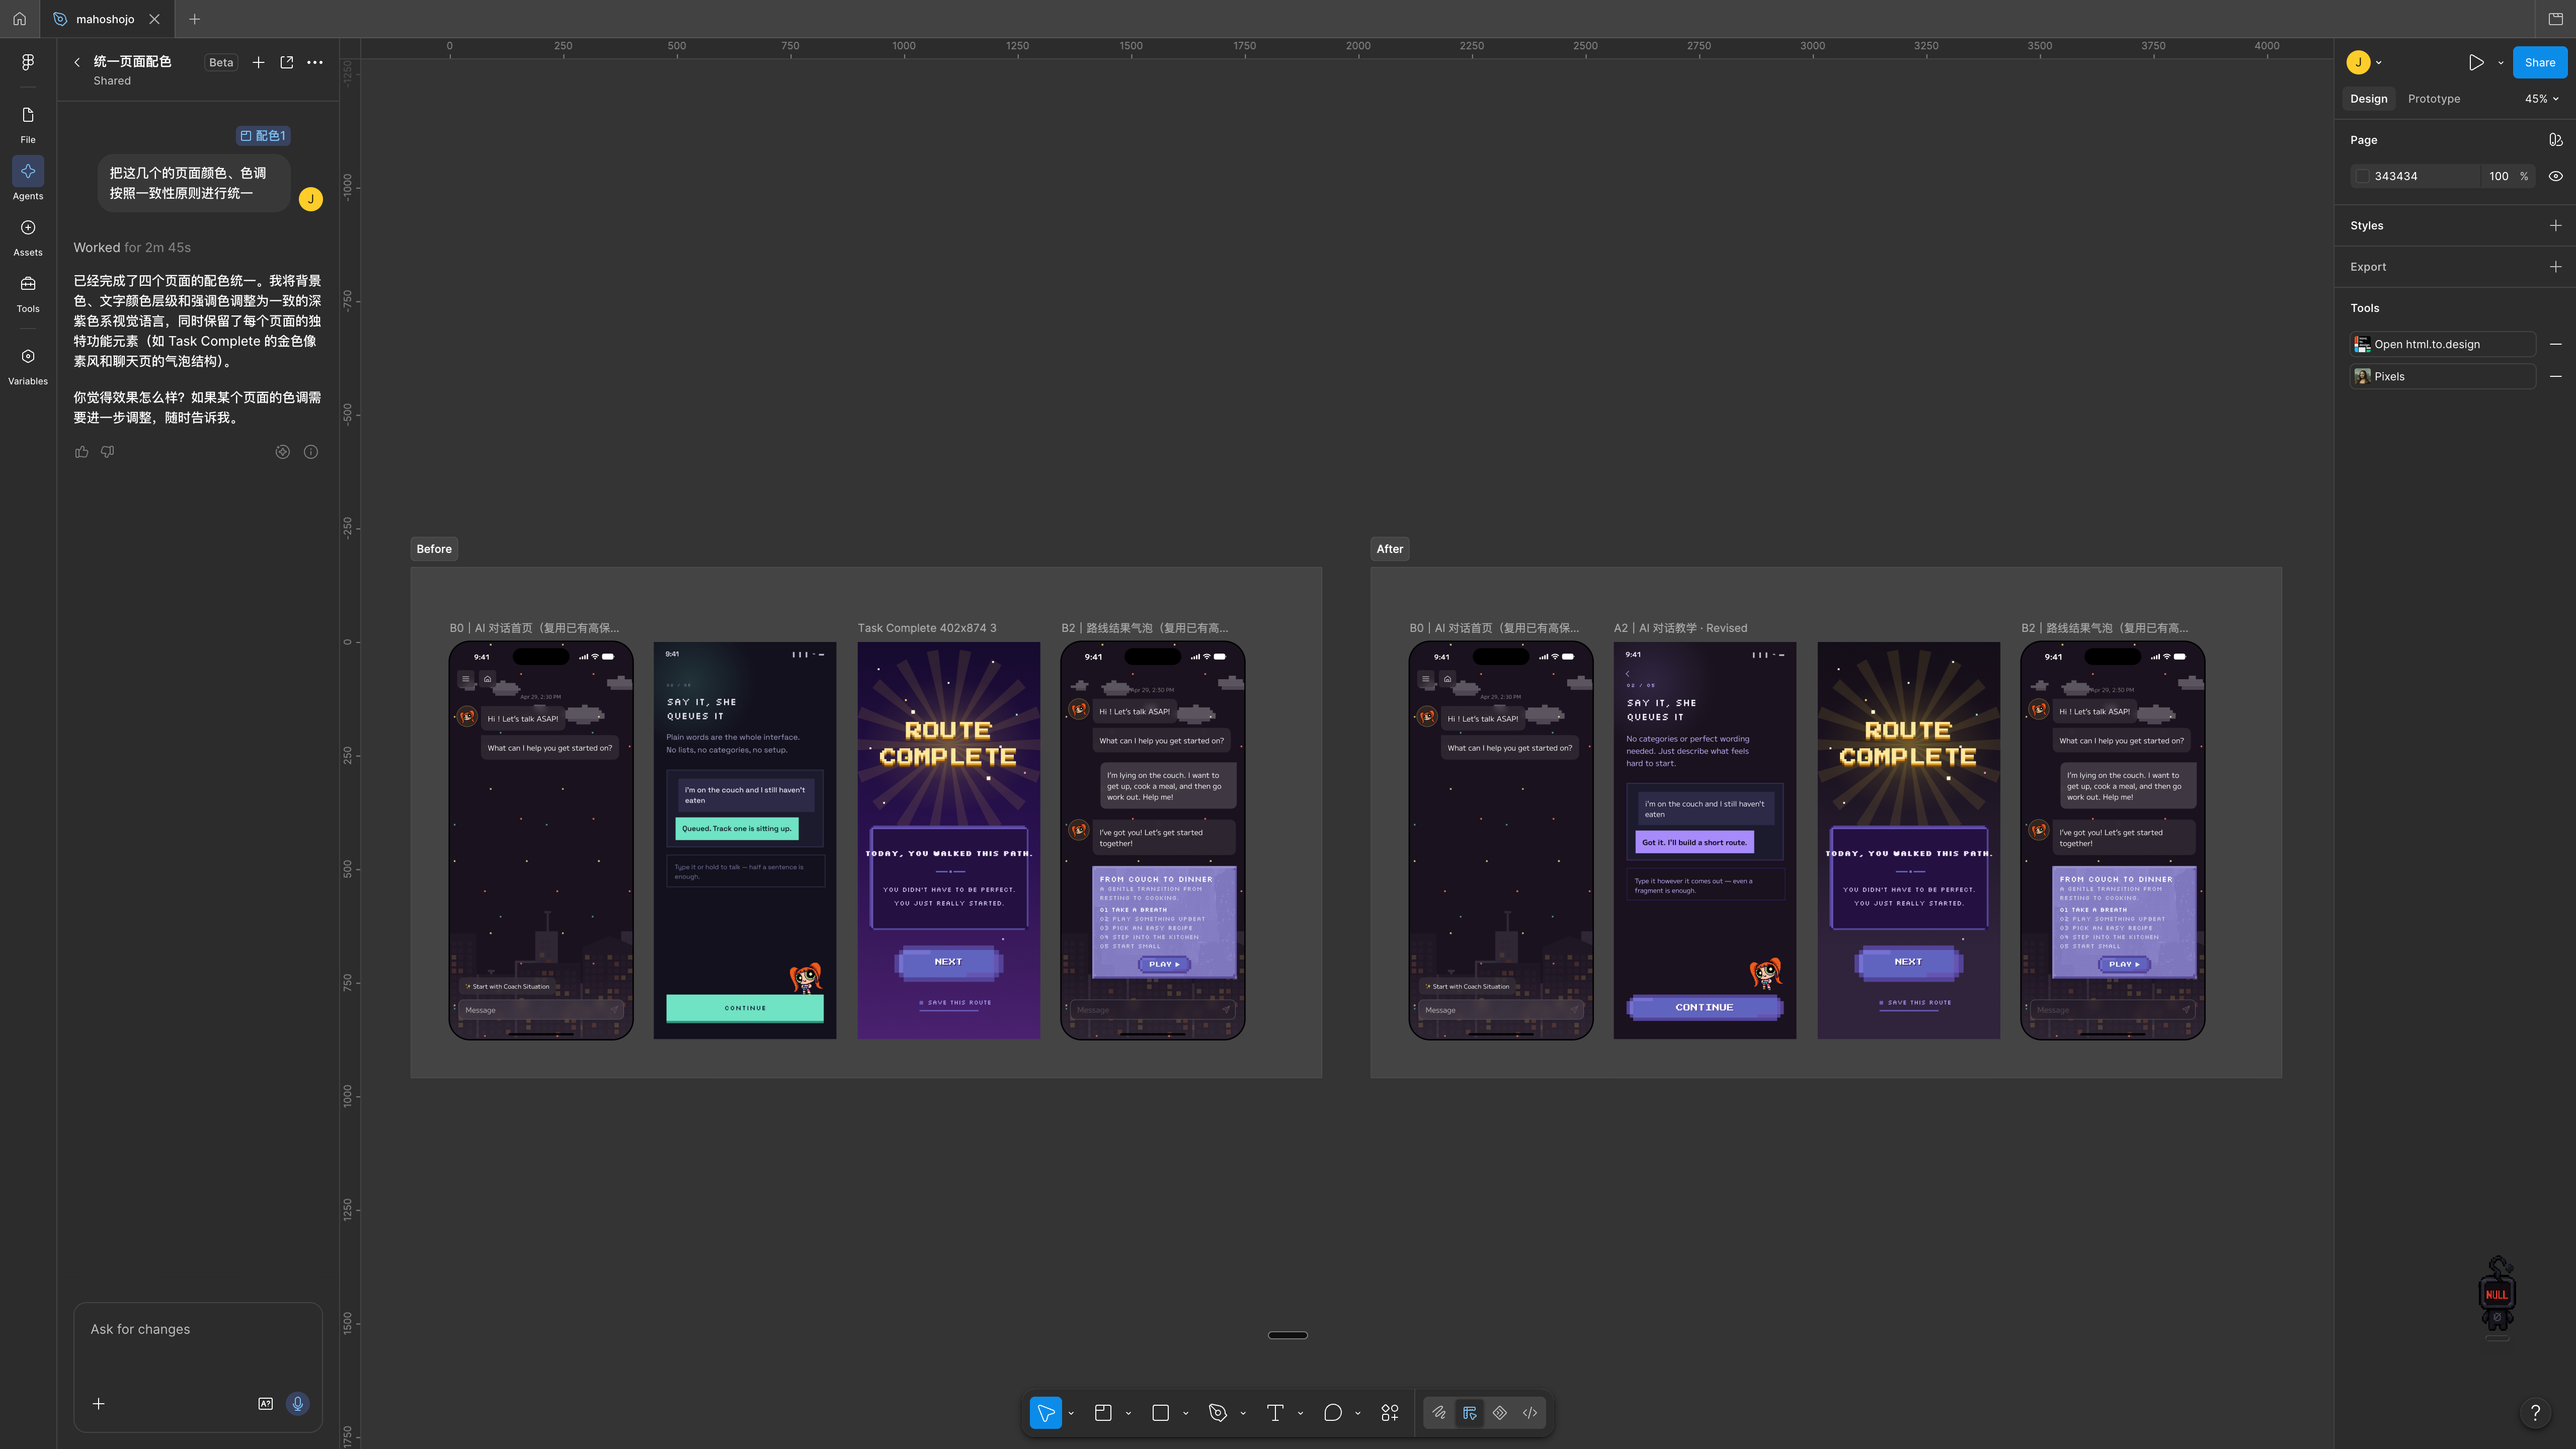
Task: Open the Figma main menu
Action: point(28,62)
